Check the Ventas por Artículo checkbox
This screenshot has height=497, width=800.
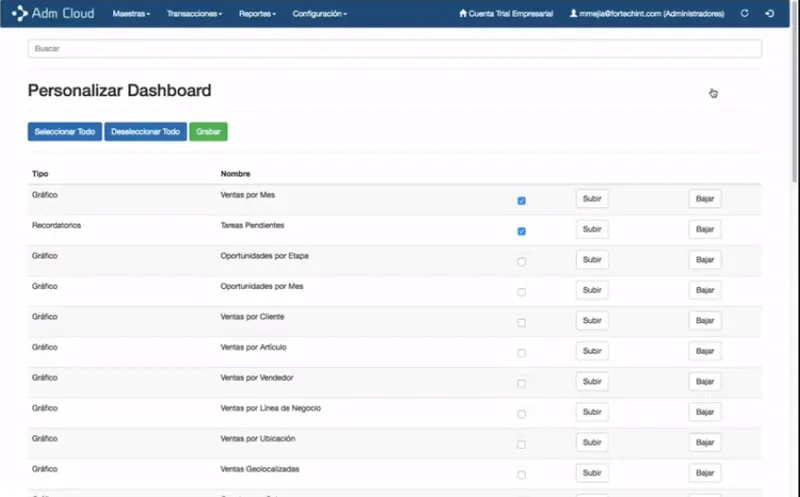click(x=521, y=353)
